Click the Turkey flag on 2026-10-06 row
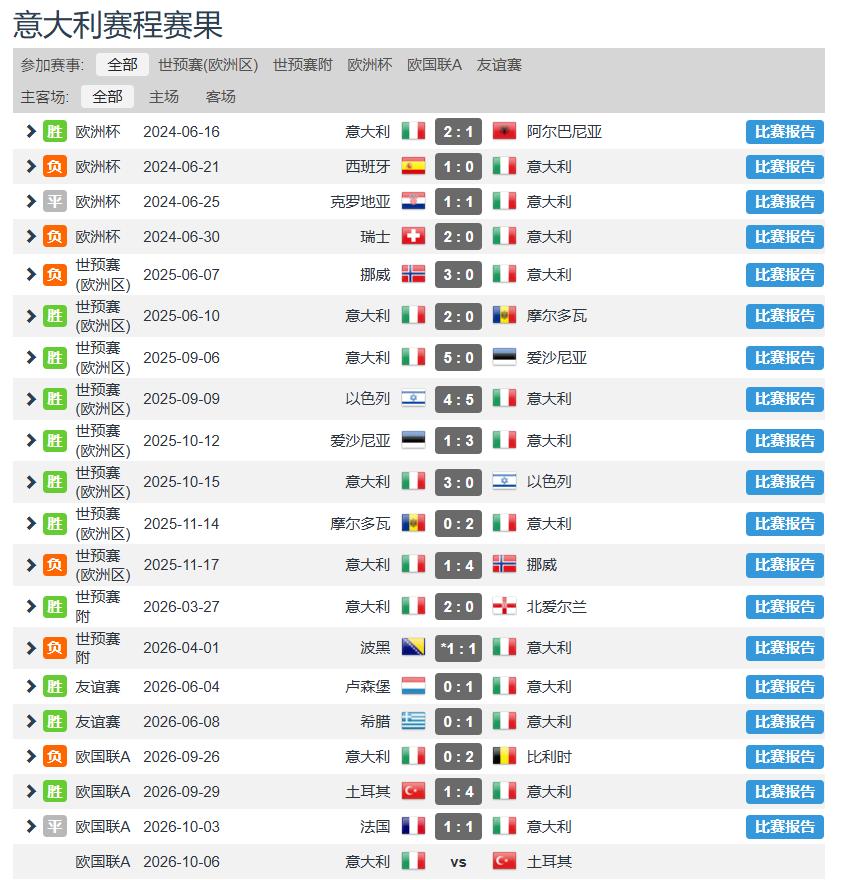This screenshot has width=843, height=880. 504,861
